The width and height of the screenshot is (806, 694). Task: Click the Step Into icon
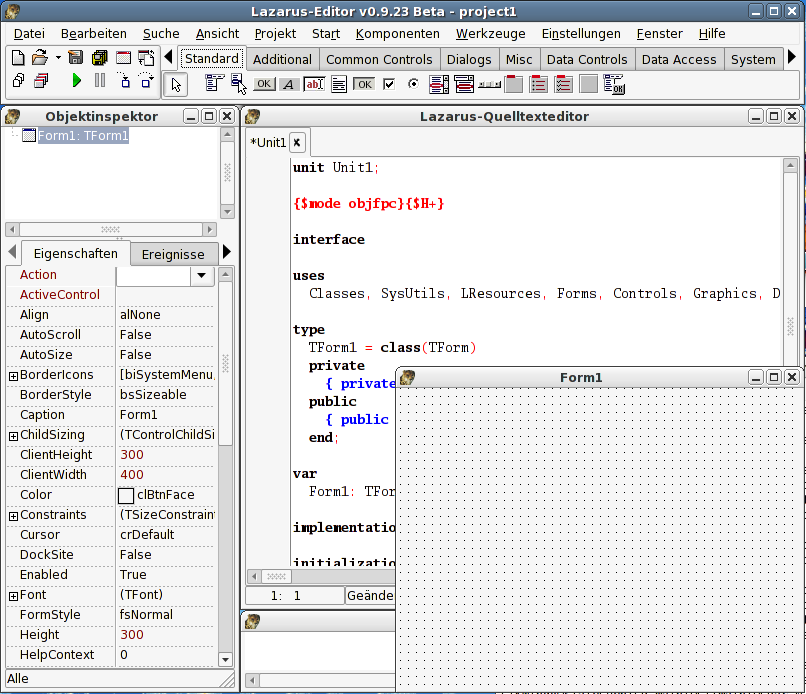124,81
